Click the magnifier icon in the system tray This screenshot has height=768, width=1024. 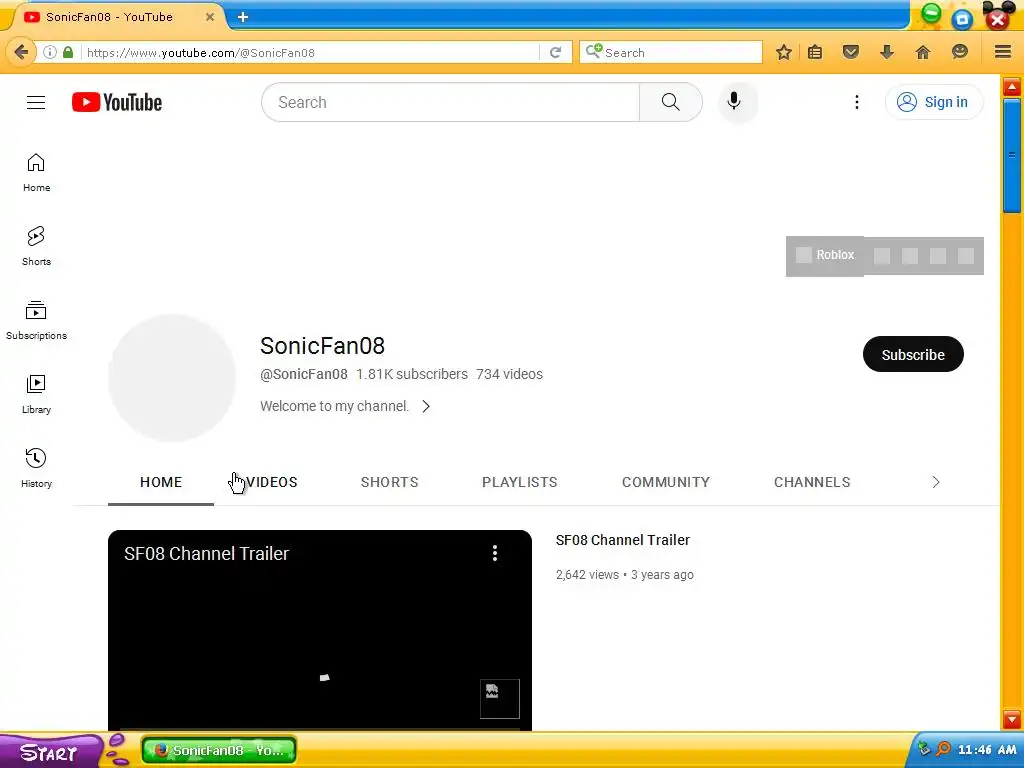pos(943,749)
